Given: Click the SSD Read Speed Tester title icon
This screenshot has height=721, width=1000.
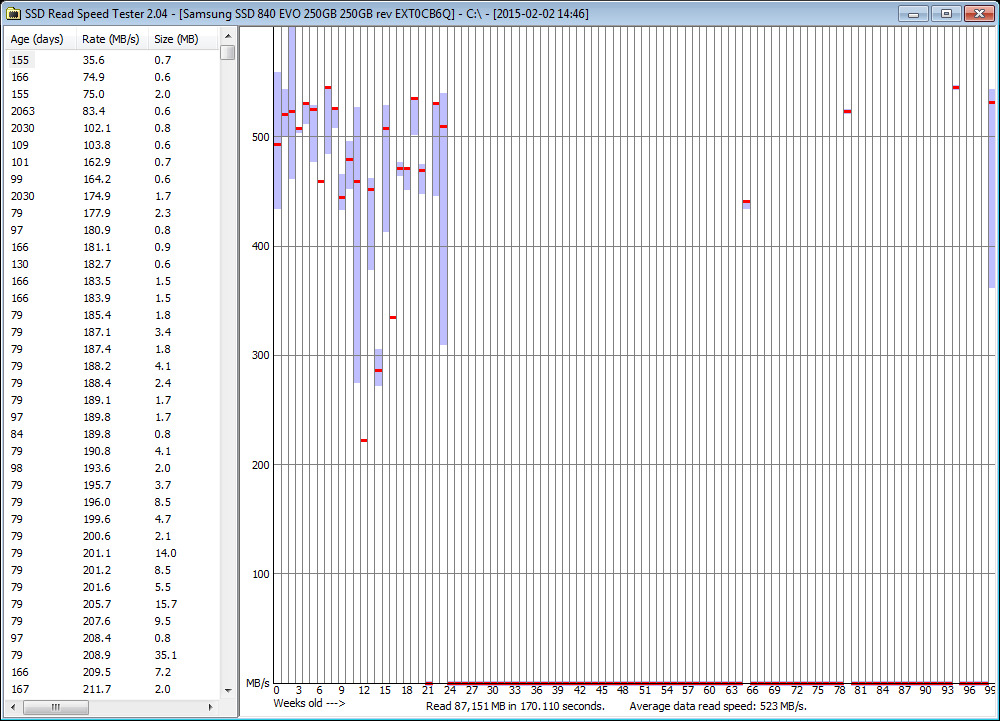Looking at the screenshot, I should click(13, 13).
